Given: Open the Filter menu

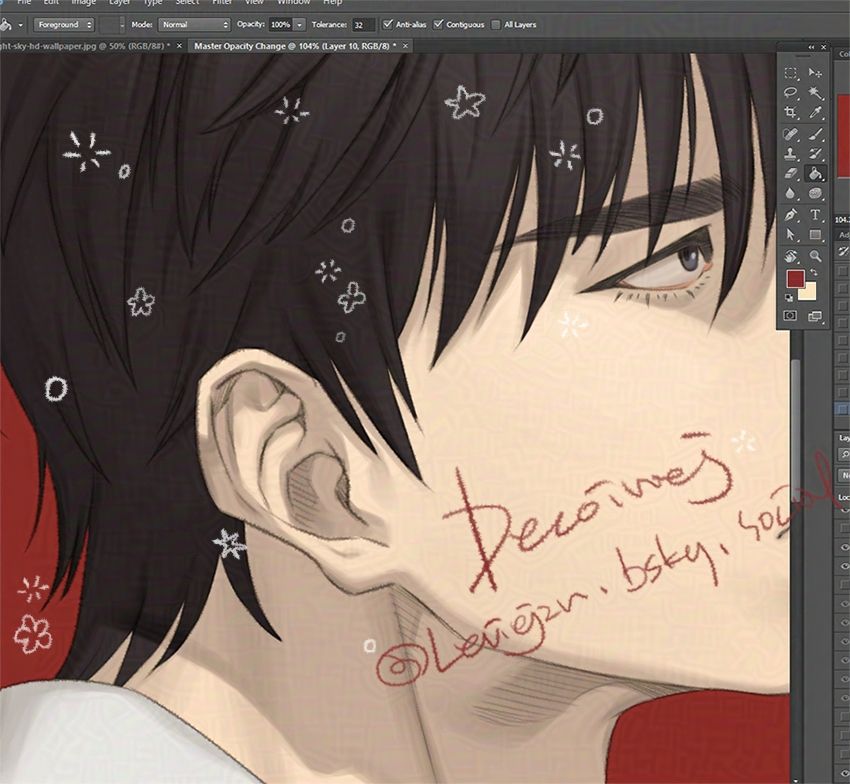Looking at the screenshot, I should click(x=222, y=3).
